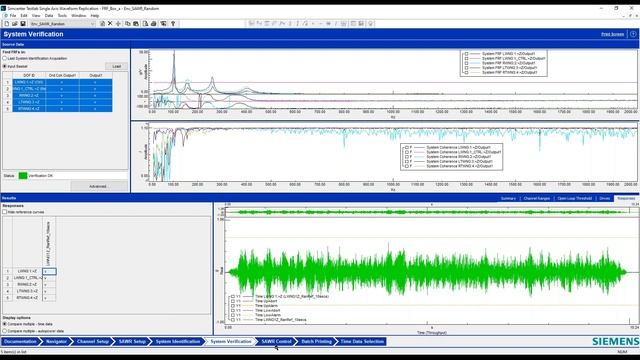
Task: Click the response cell for LWING:1:+Z row
Action: [49, 271]
